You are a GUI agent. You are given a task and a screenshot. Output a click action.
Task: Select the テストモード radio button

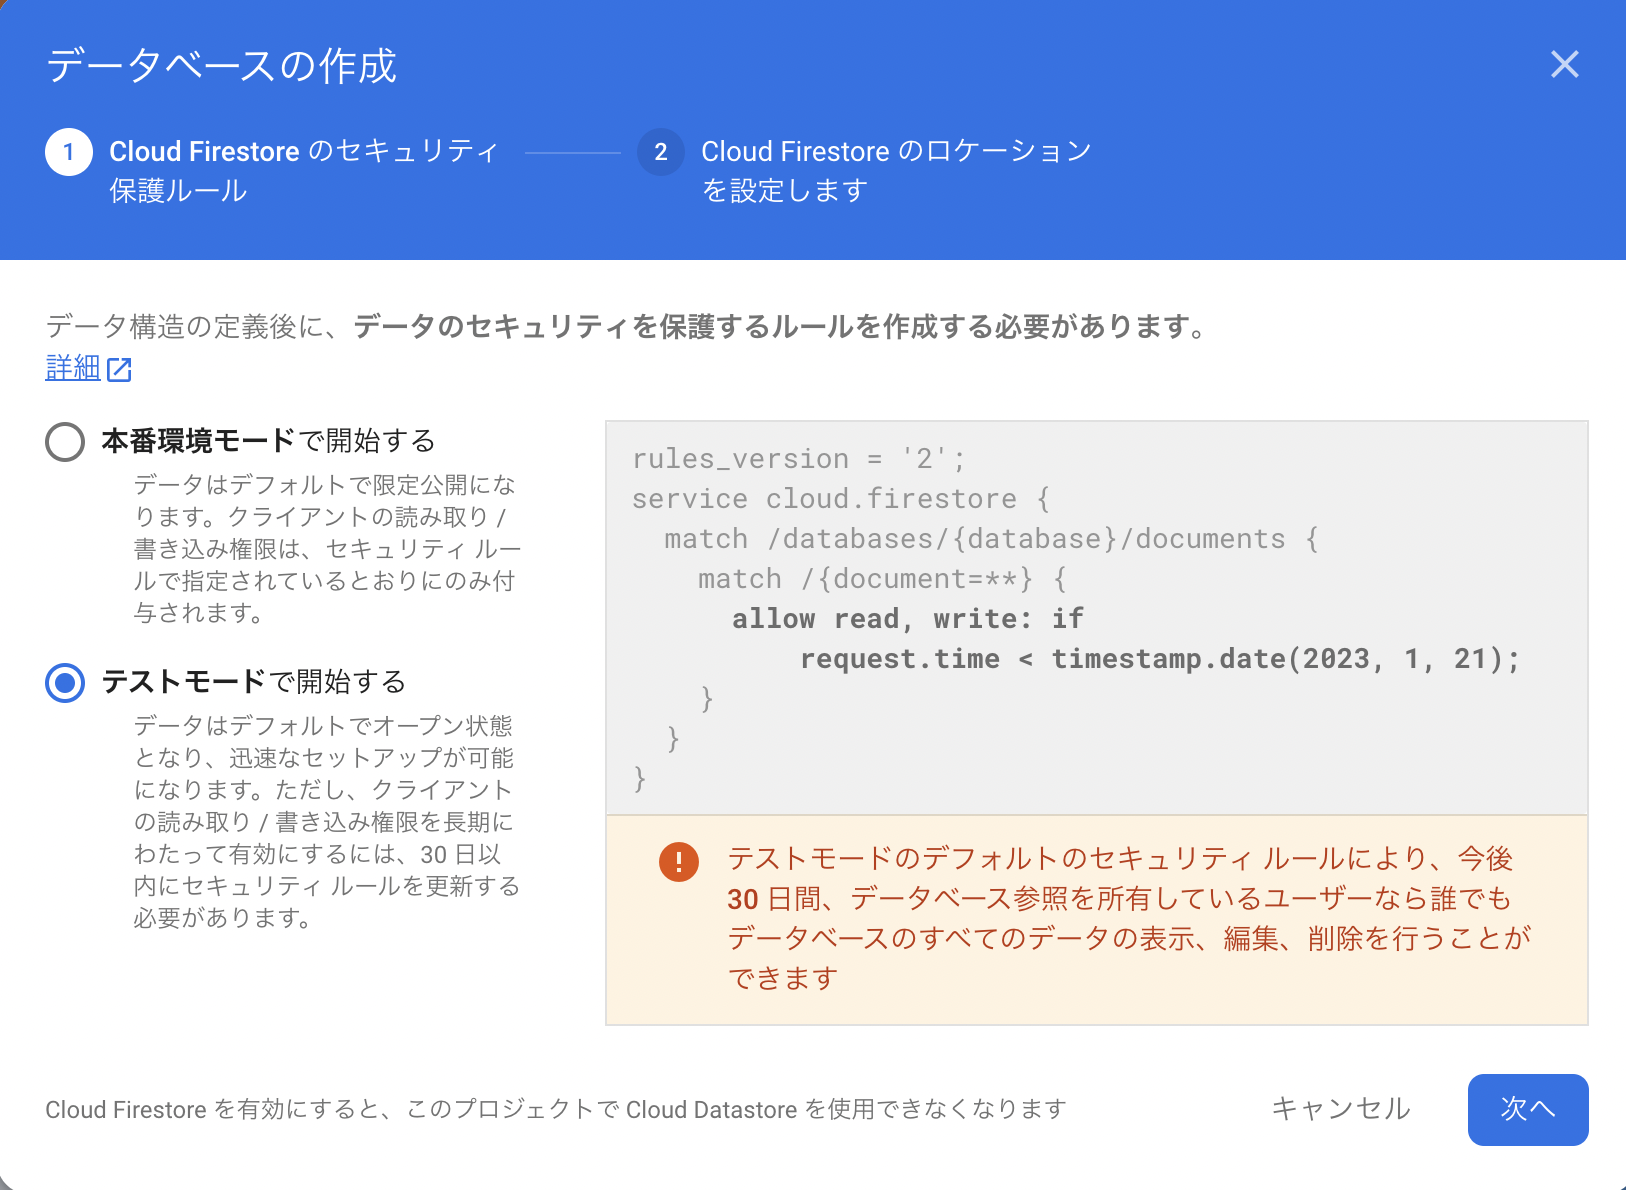pos(65,683)
